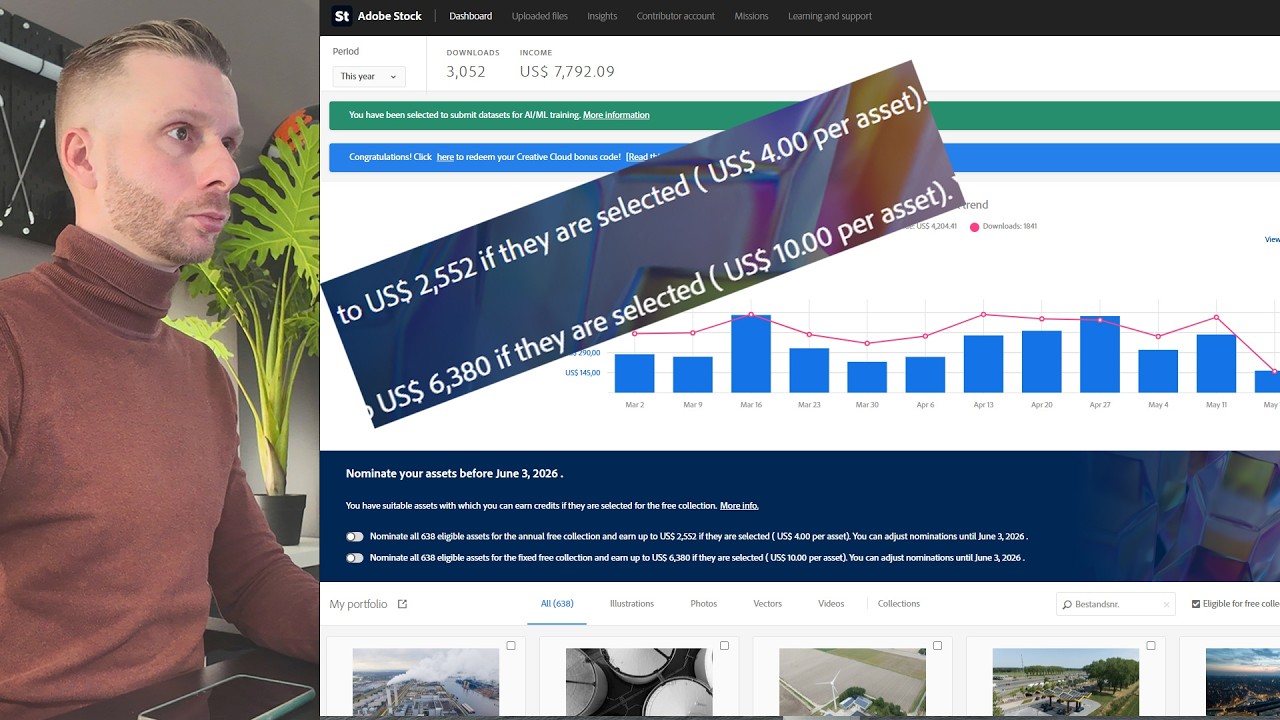This screenshot has height=720, width=1280.
Task: Click the My portfolio heading link
Action: tap(358, 604)
